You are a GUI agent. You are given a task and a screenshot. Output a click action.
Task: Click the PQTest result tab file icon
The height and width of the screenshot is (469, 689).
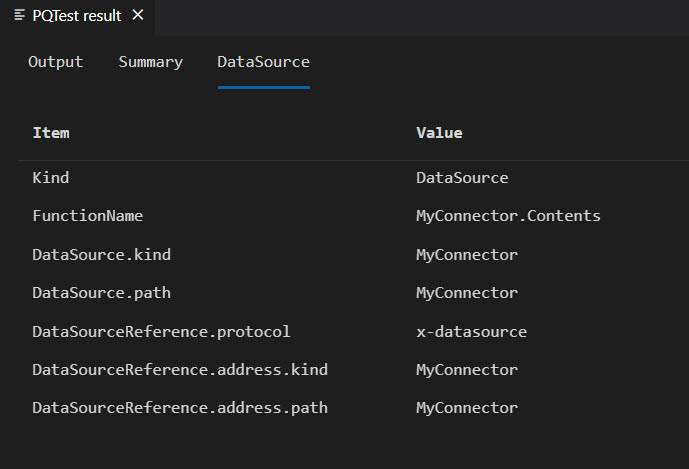pyautogui.click(x=19, y=15)
